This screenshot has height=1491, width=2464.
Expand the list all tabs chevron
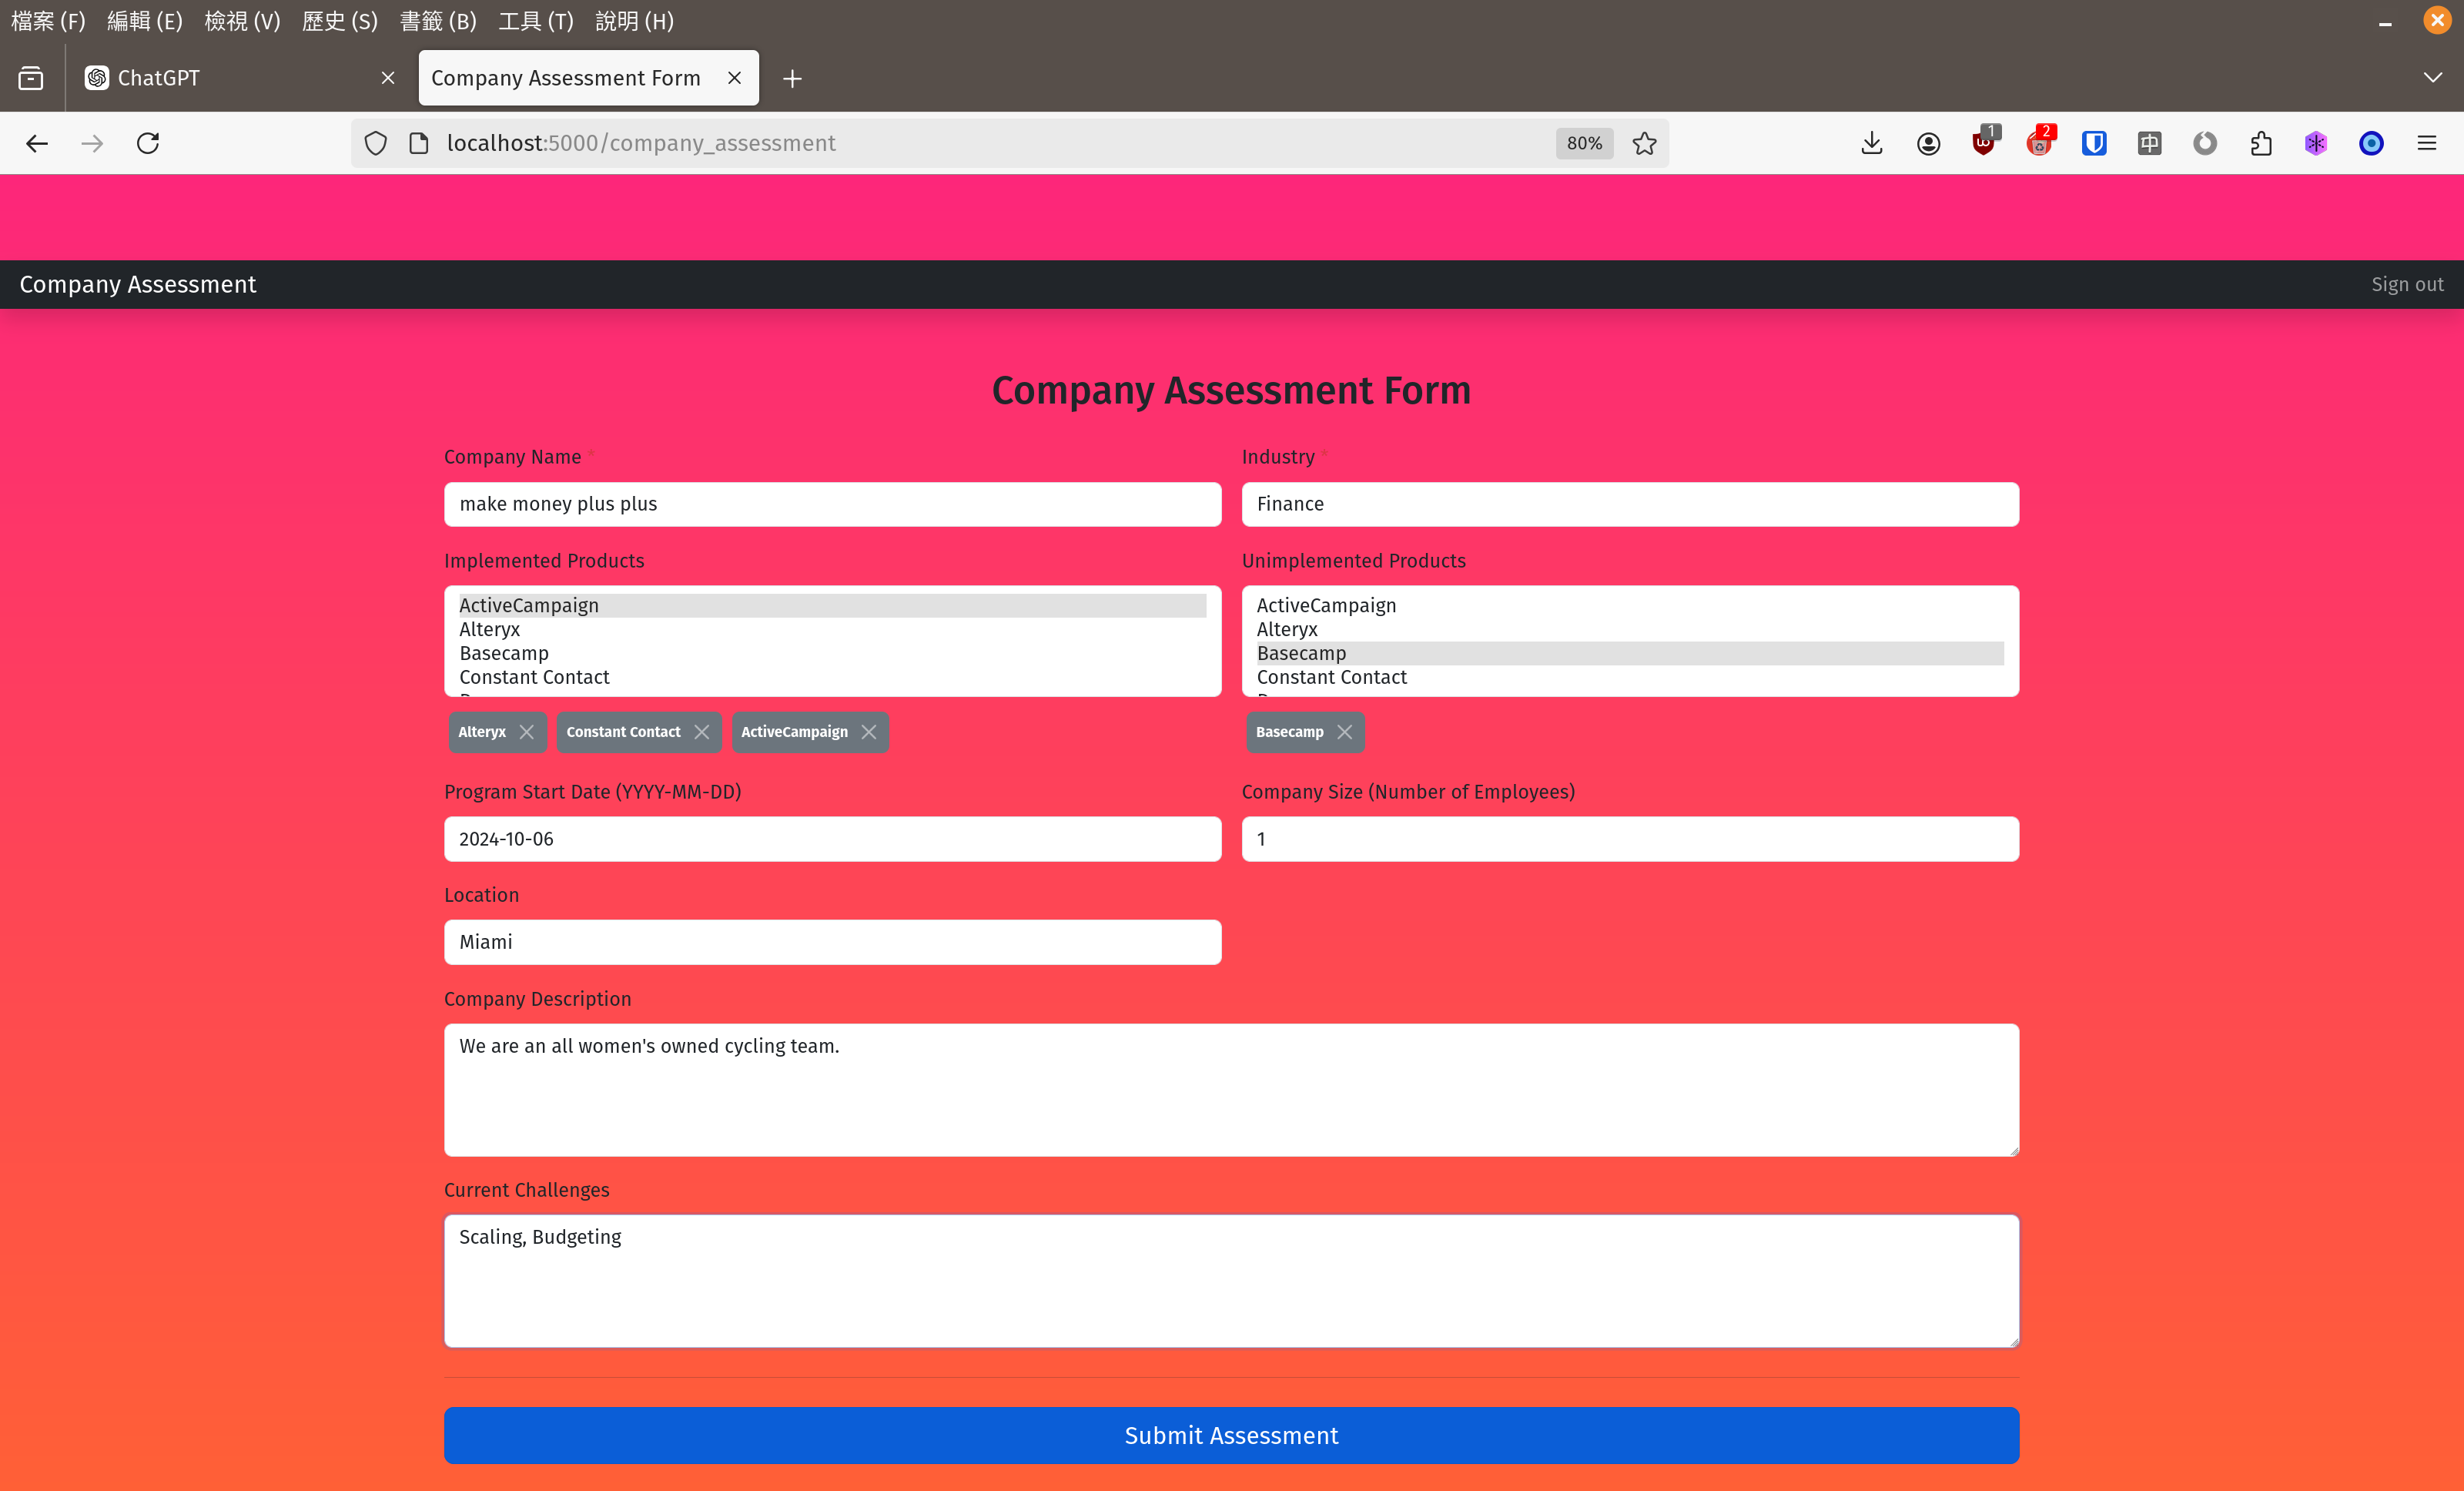pos(2432,78)
